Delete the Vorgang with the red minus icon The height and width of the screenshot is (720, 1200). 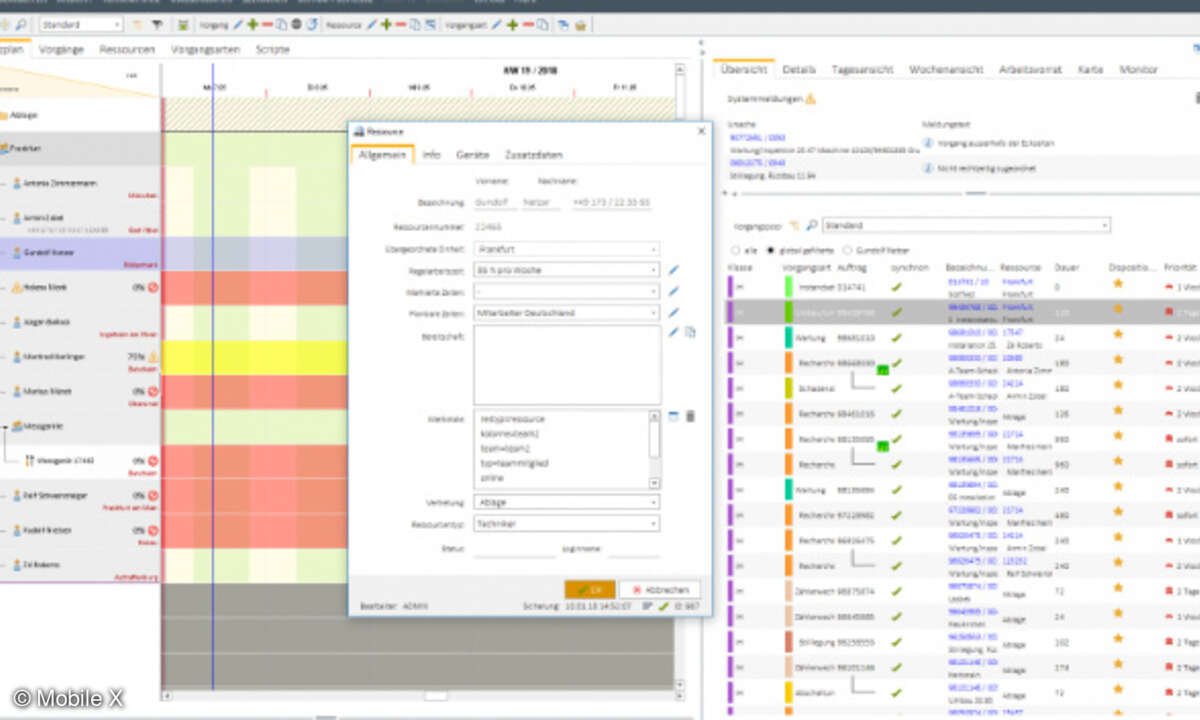(265, 24)
